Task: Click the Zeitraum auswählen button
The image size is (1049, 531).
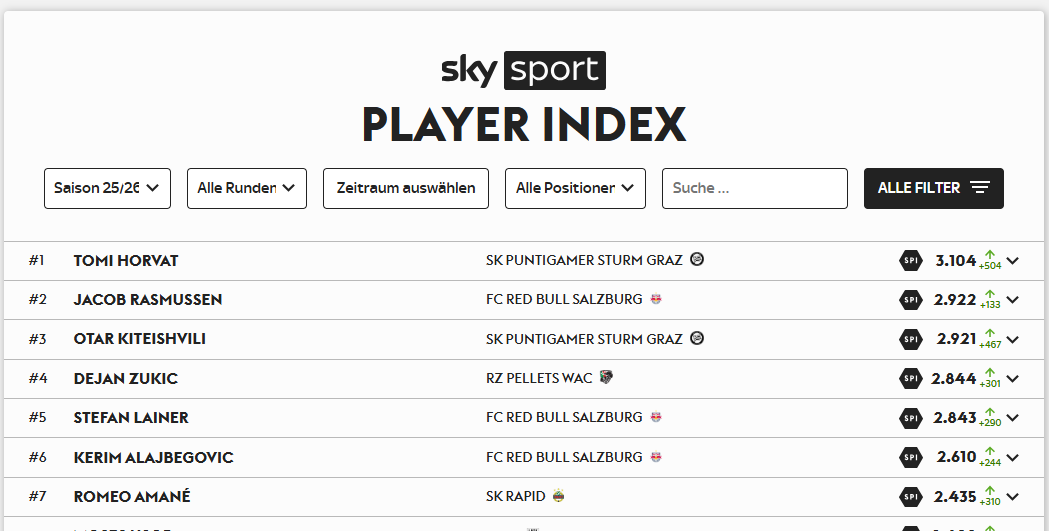Action: tap(406, 188)
